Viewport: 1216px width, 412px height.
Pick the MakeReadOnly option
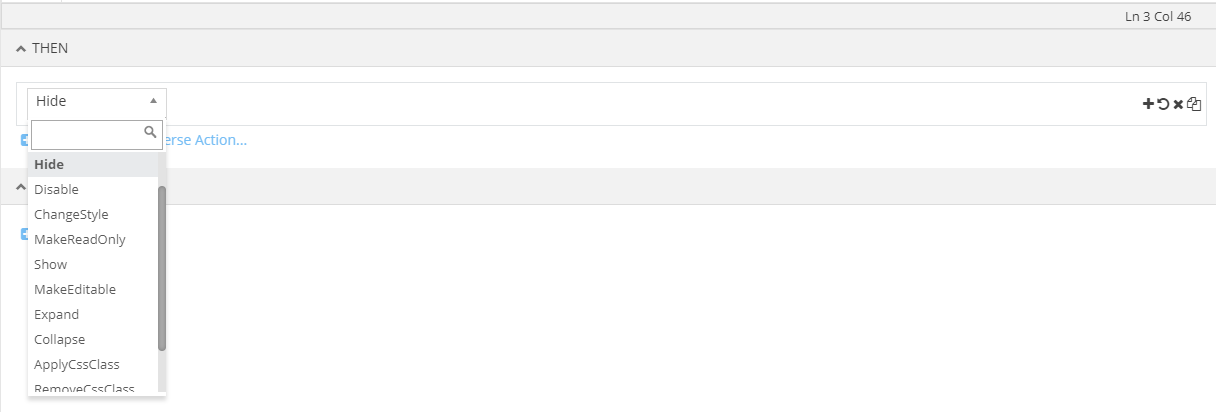pos(80,239)
